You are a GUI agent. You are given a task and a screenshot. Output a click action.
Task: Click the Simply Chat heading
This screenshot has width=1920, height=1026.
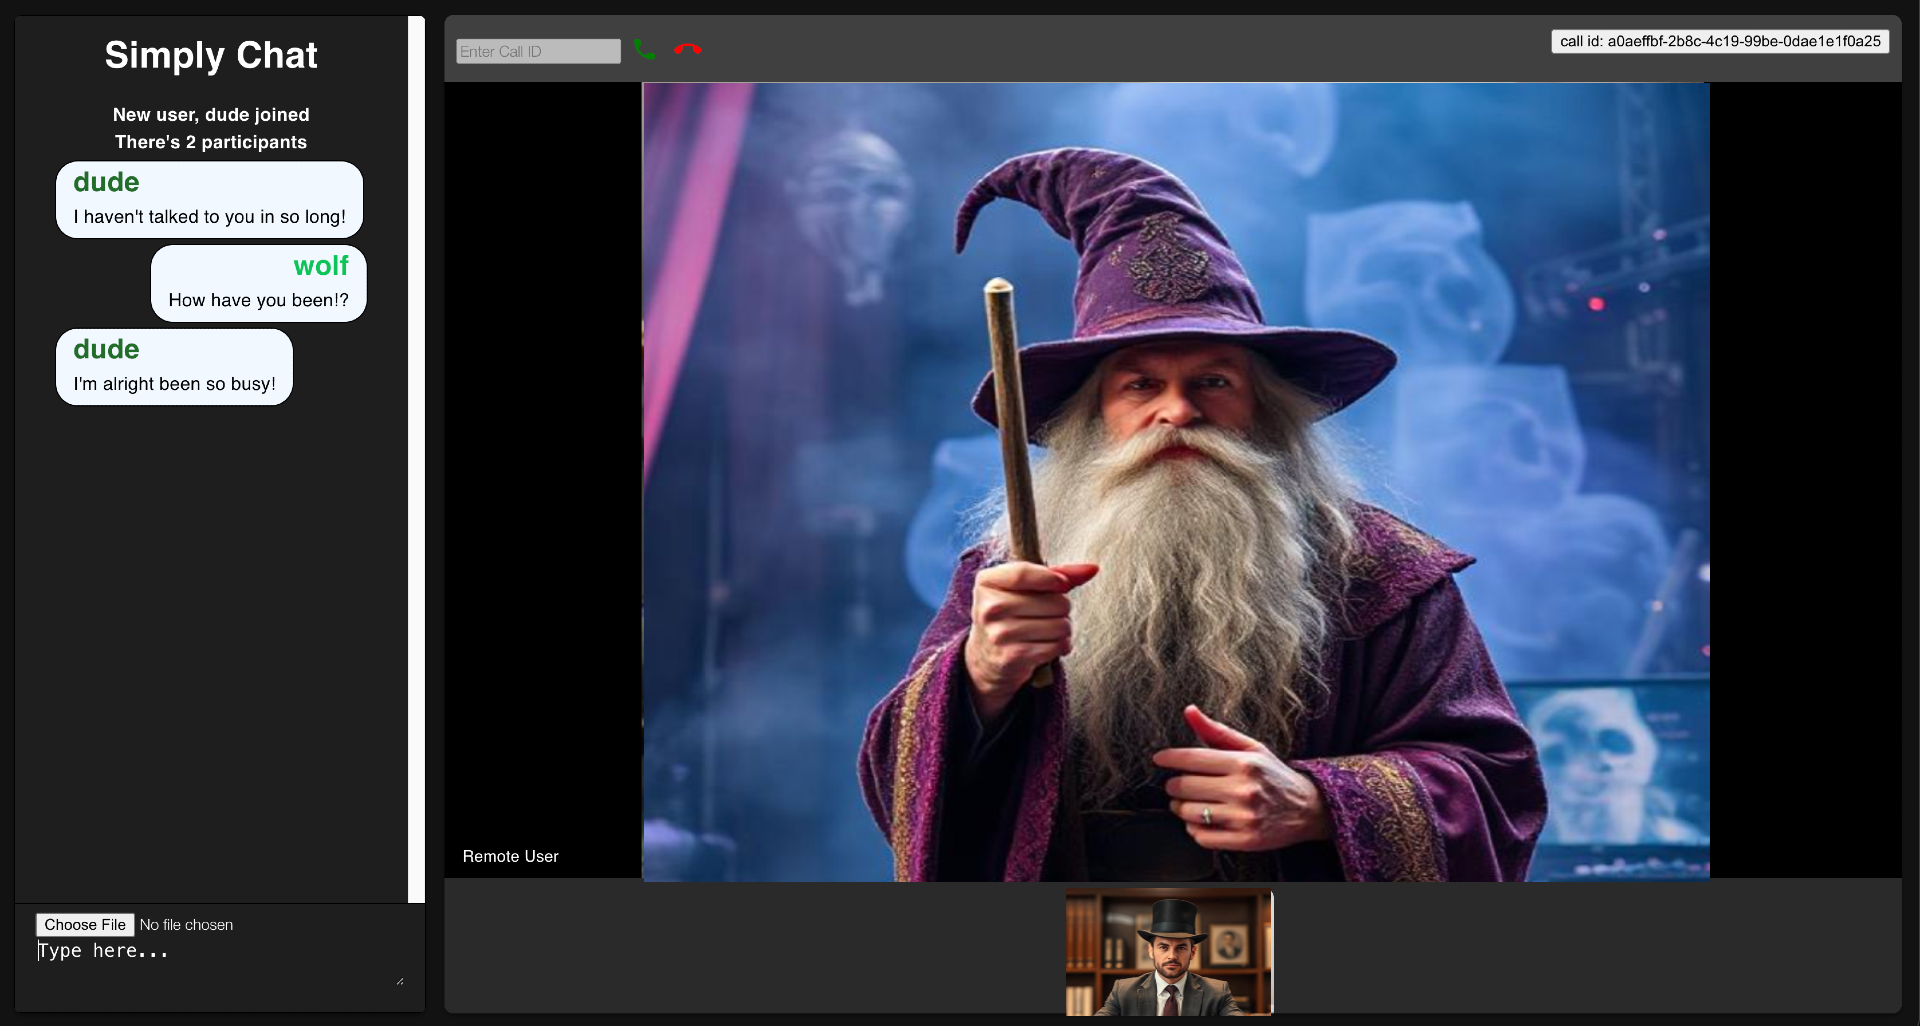(x=211, y=55)
